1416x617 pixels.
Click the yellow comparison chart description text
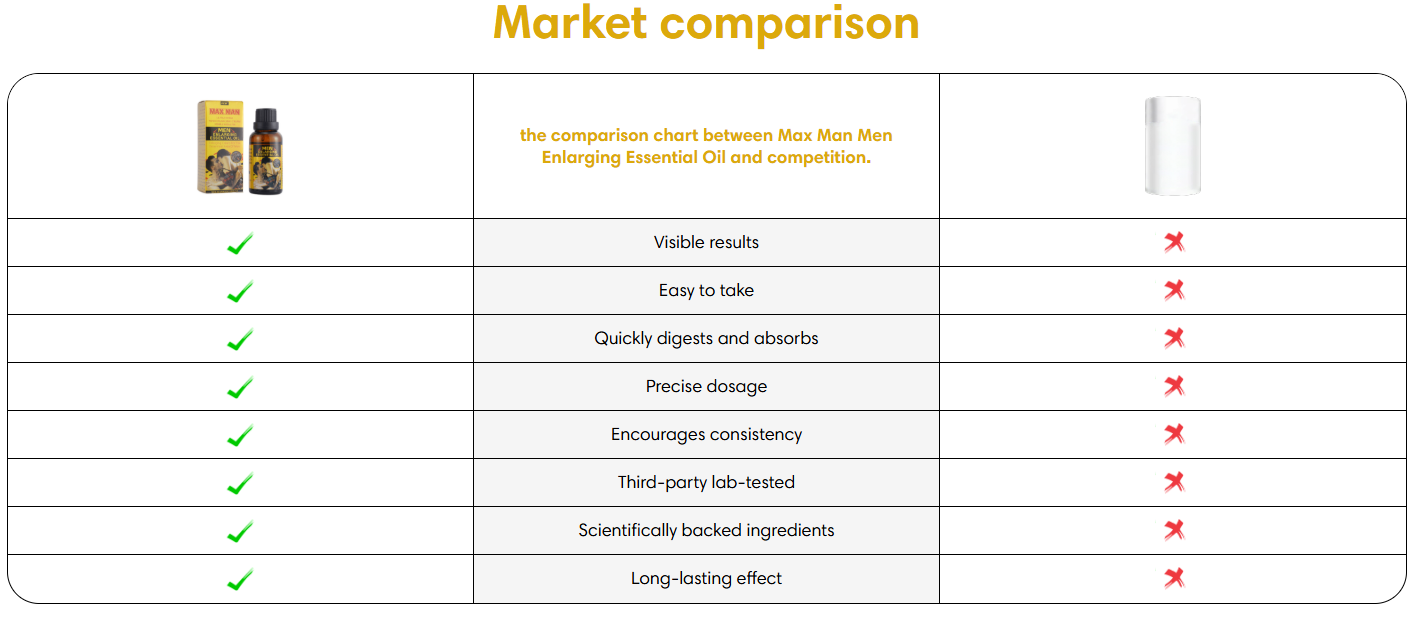click(x=706, y=146)
